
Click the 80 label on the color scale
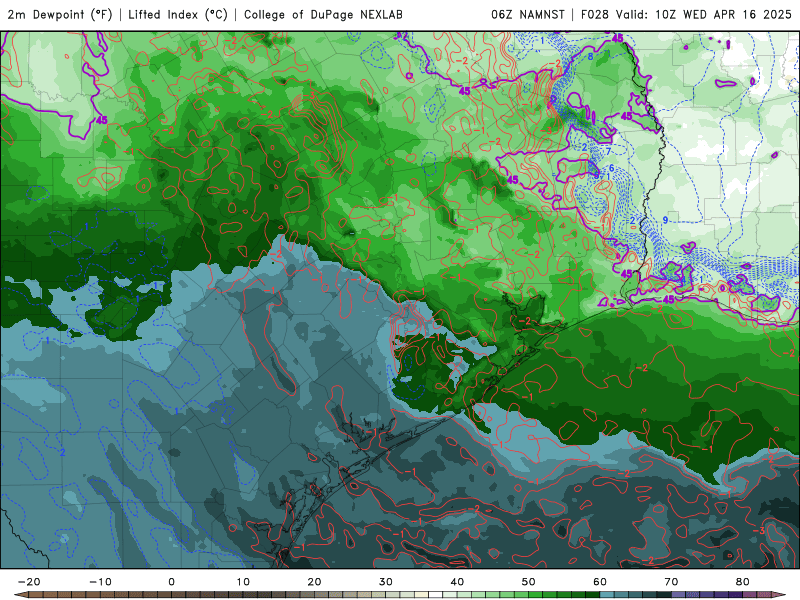[743, 582]
